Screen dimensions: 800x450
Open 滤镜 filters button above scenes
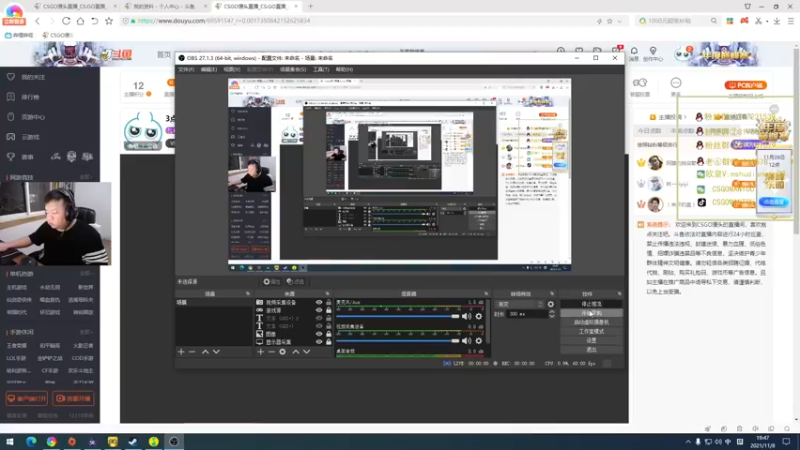(295, 282)
